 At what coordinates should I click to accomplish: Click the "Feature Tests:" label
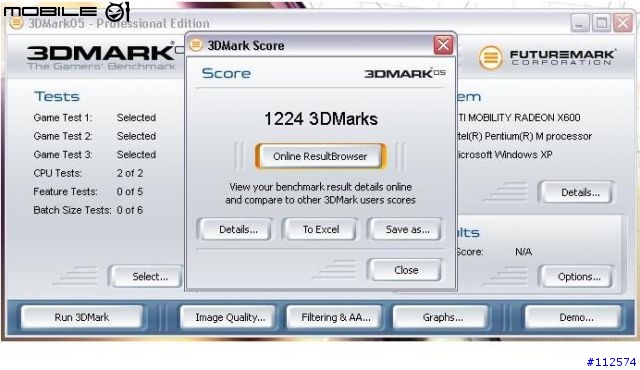pos(65,191)
